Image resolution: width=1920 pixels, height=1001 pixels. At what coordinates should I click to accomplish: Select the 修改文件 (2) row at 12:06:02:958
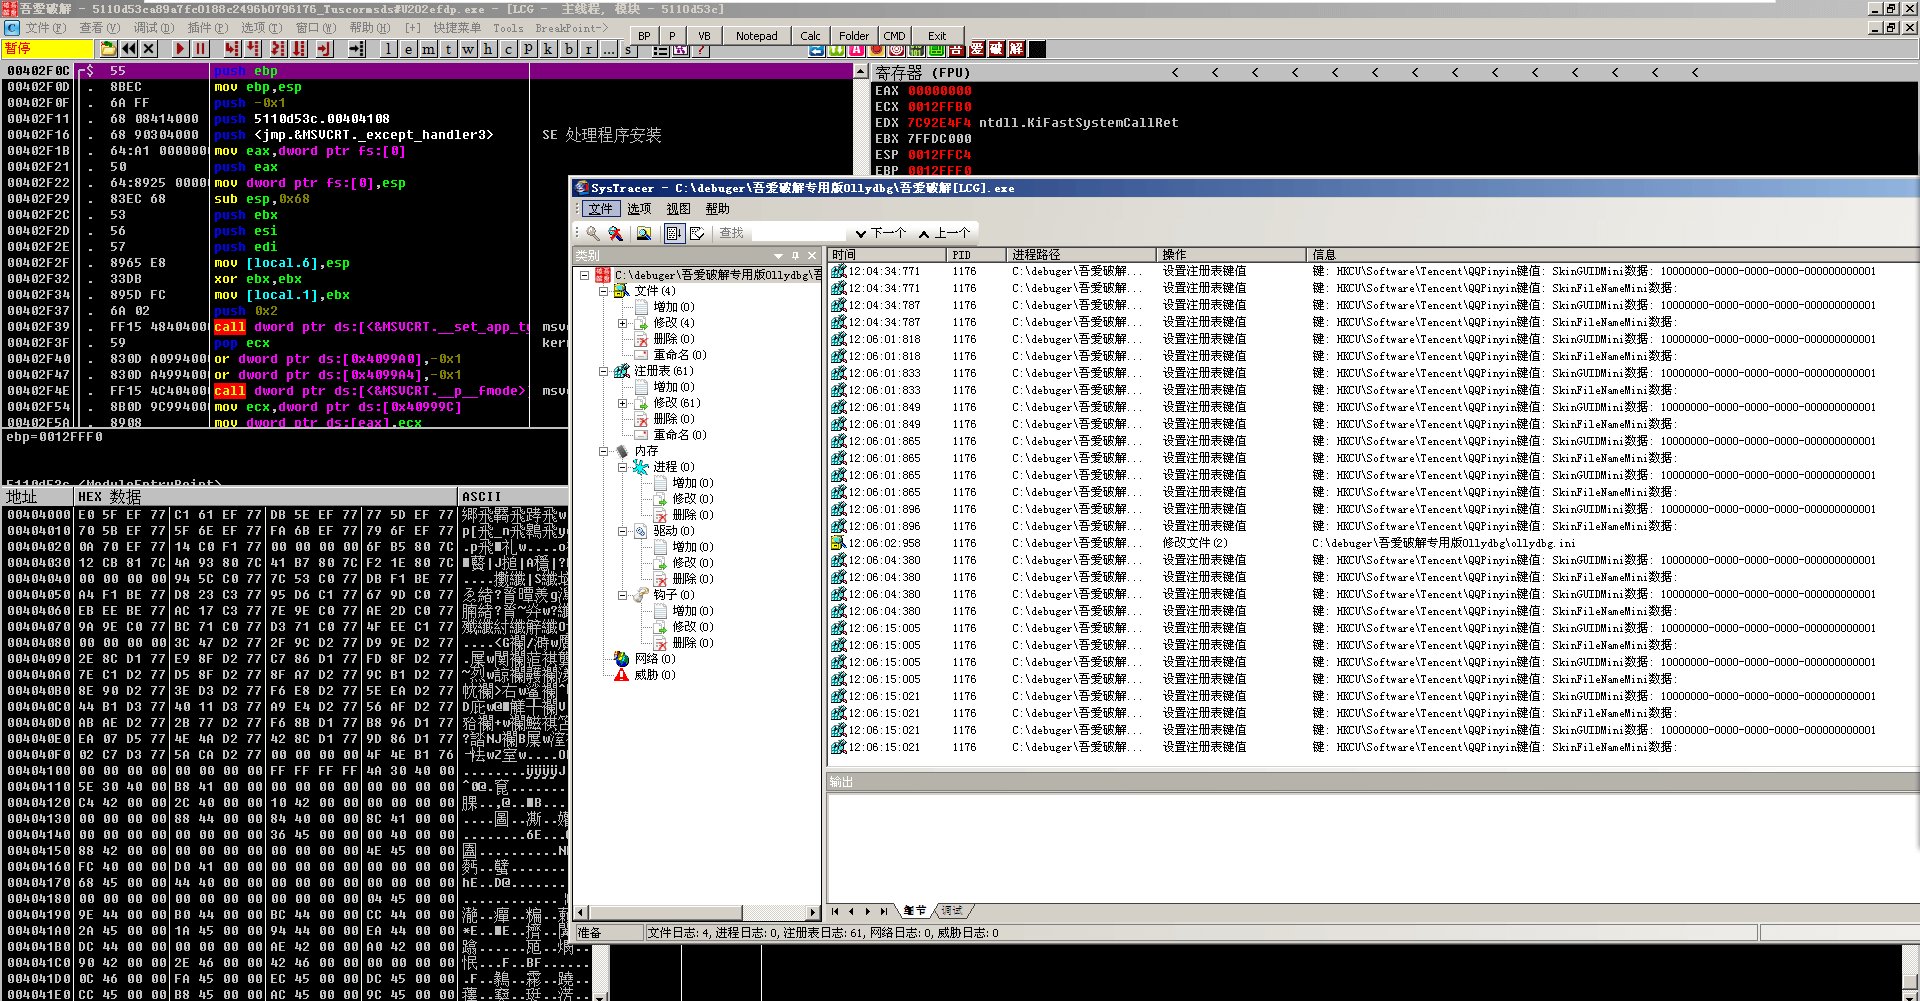point(1372,543)
